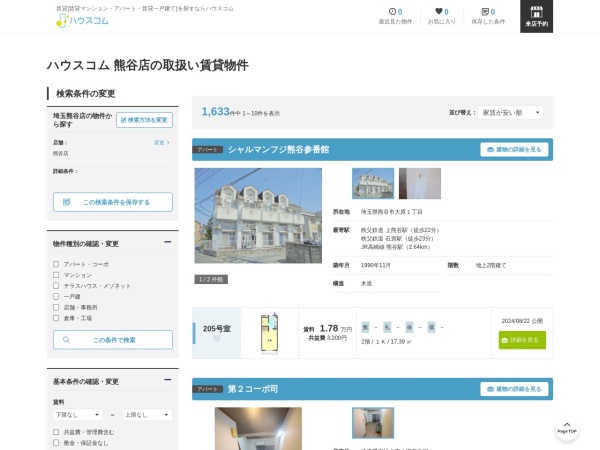Check 敷金・保証金なし checkbox
Viewport: 600px width, 450px height.
click(56, 442)
